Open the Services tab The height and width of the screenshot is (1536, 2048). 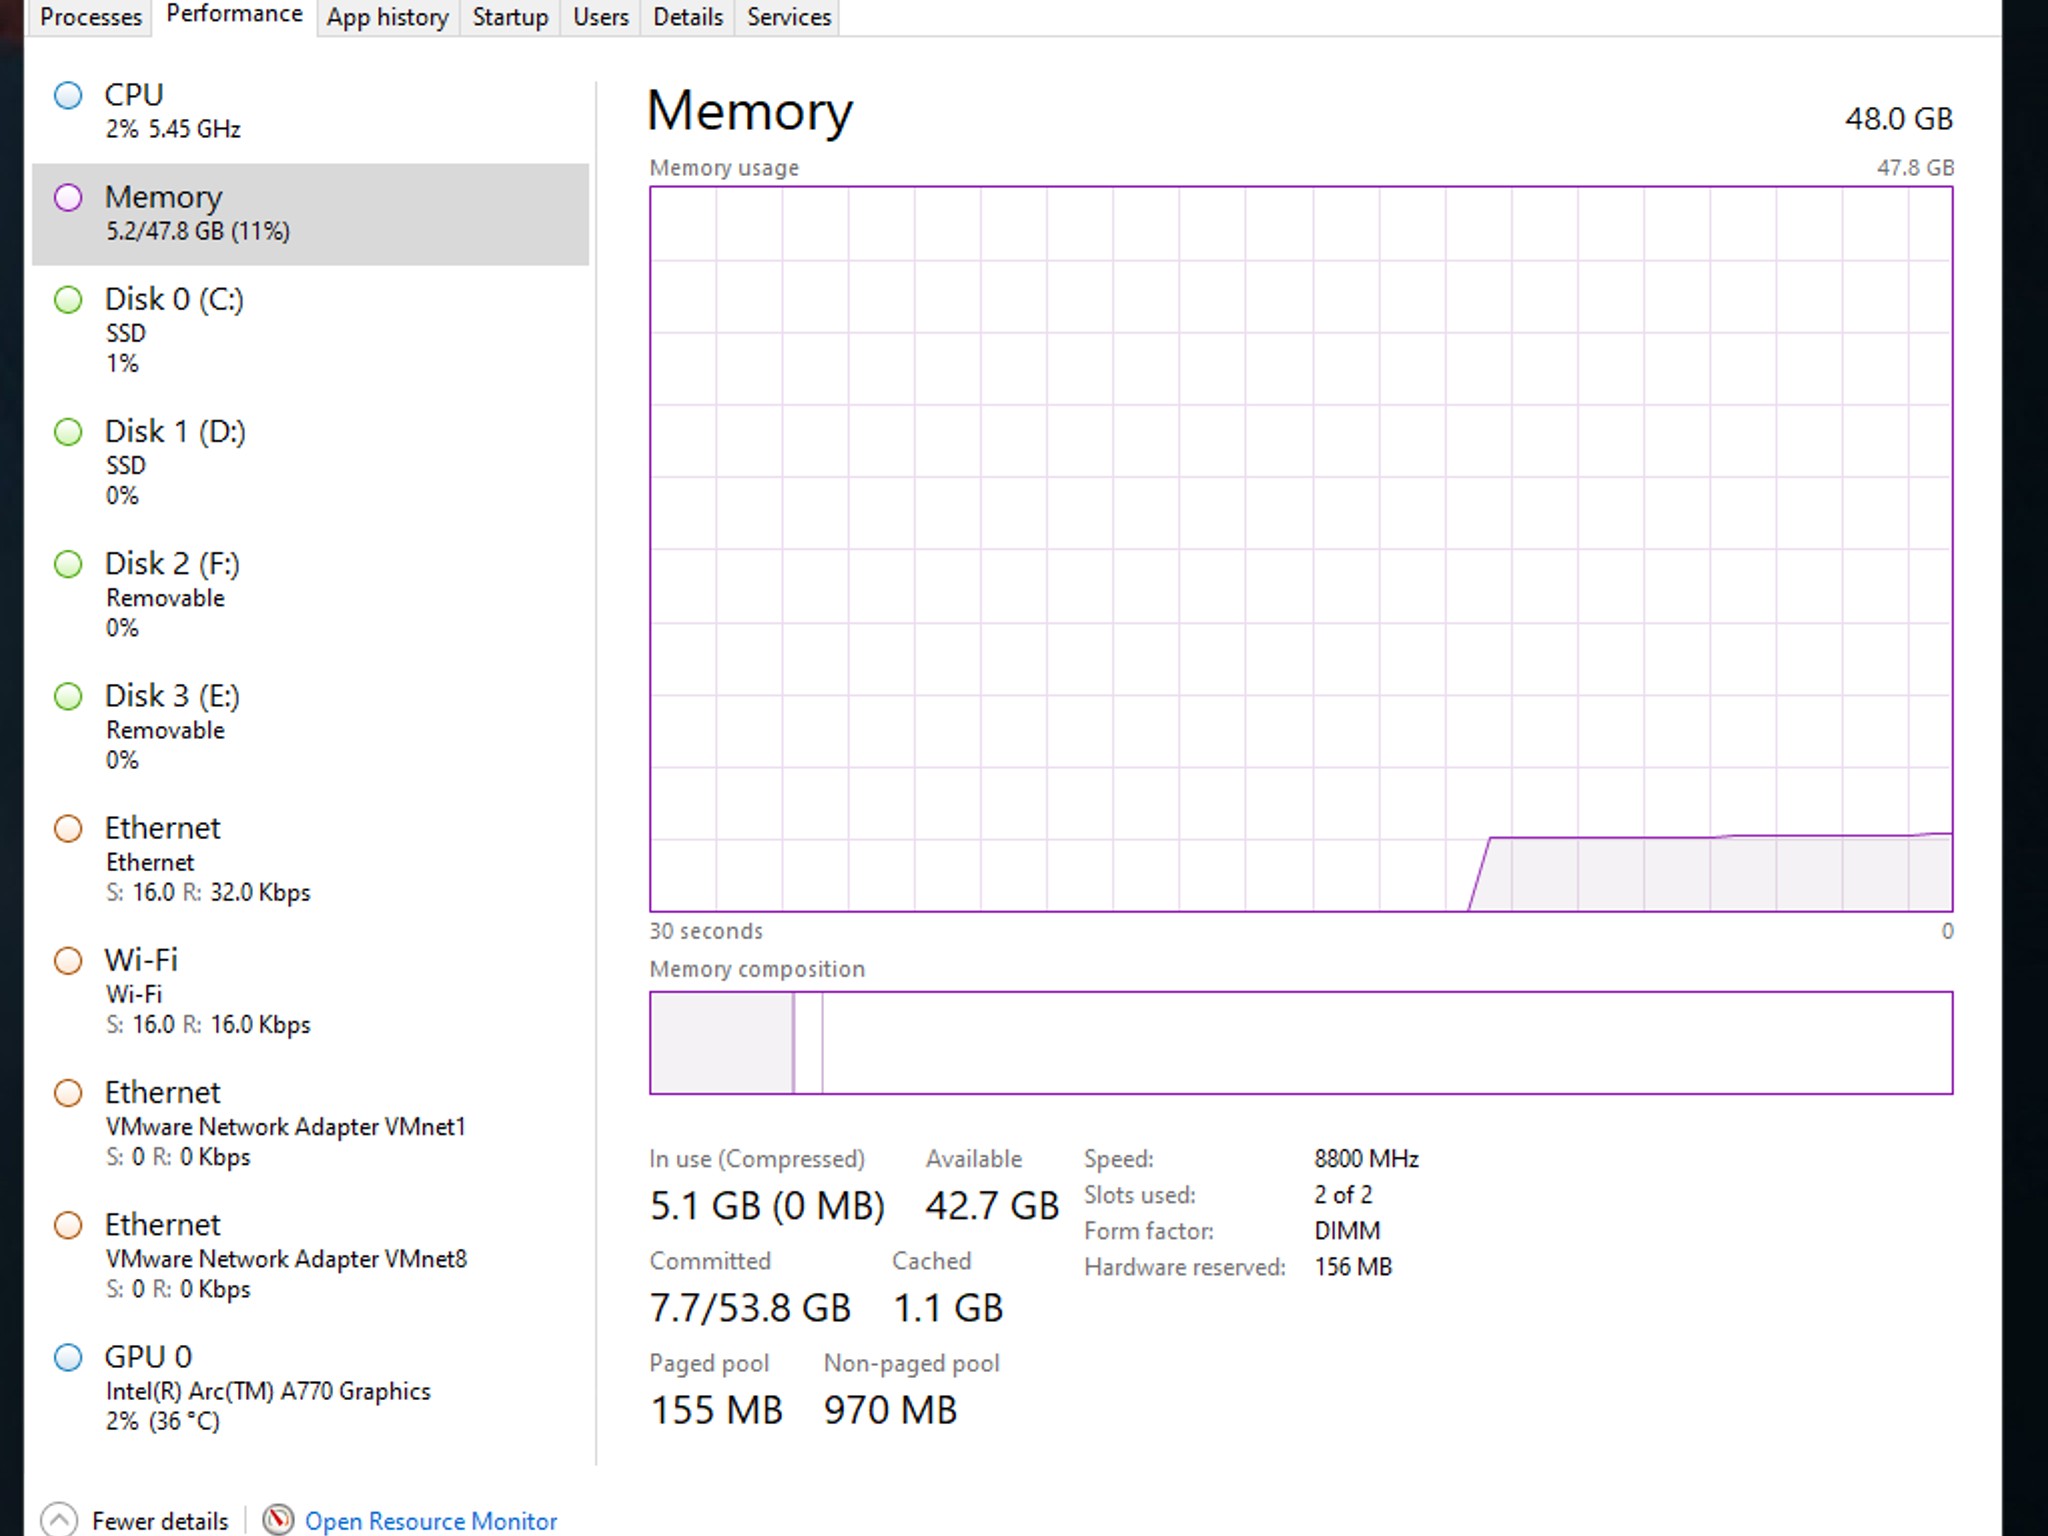pos(789,17)
